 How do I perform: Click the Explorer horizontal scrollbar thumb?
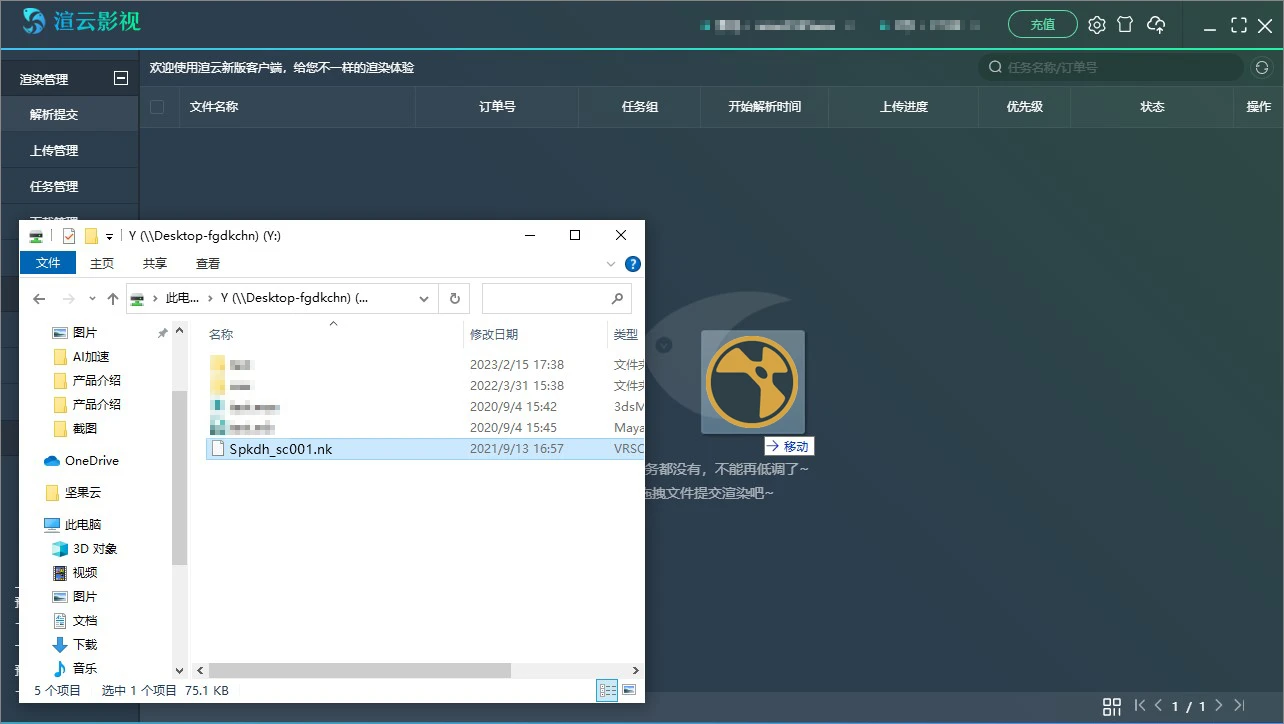(x=360, y=670)
